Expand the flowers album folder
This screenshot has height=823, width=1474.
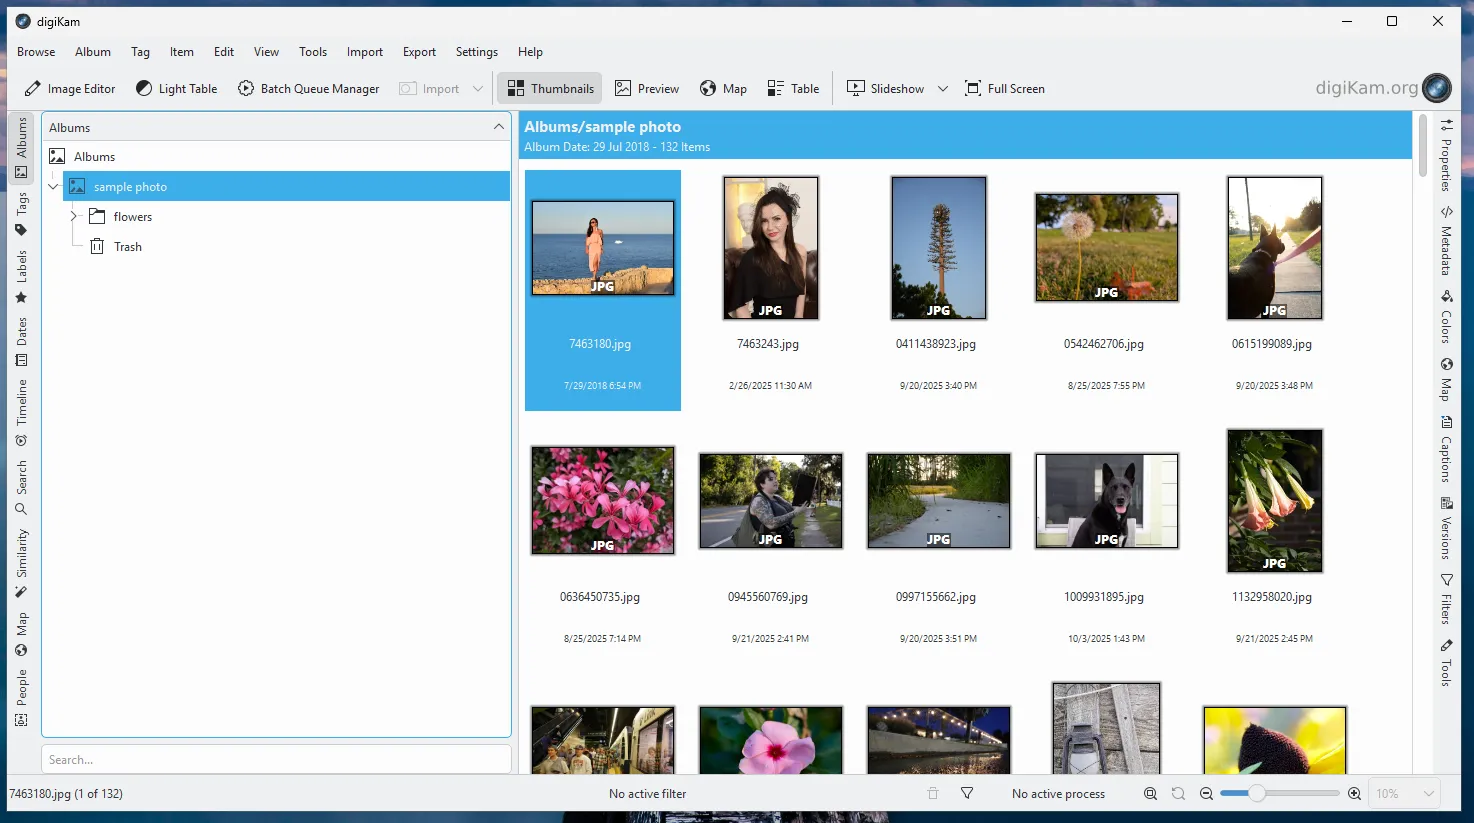[73, 216]
